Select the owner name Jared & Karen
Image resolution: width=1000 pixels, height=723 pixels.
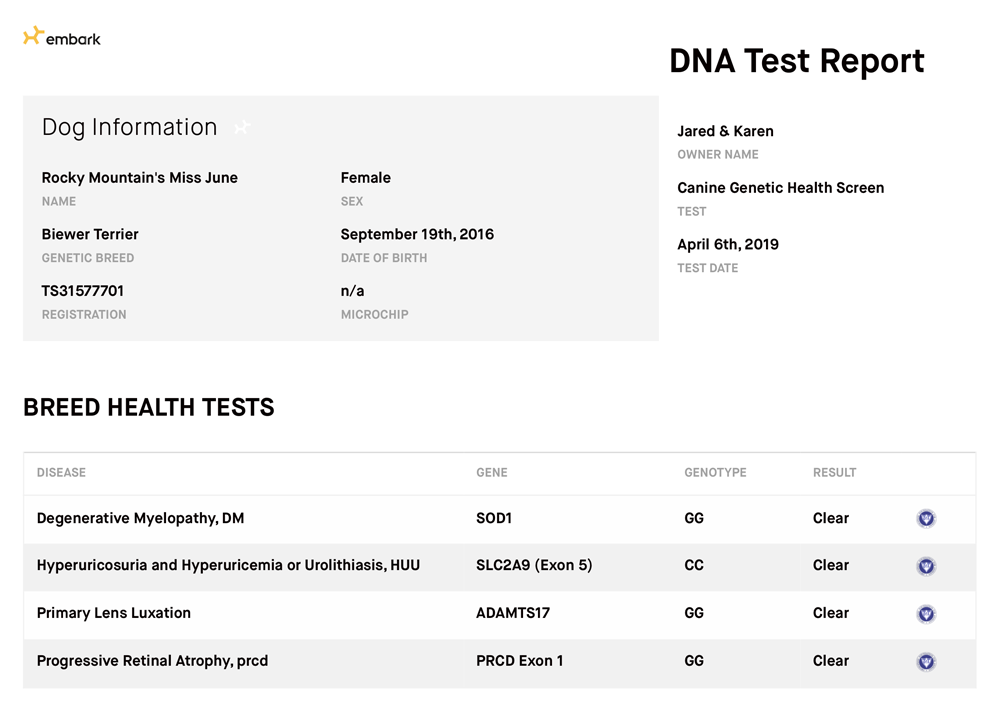(725, 131)
